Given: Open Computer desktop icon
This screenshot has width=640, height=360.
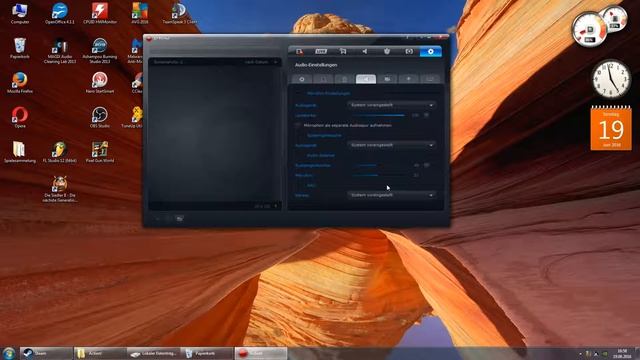Looking at the screenshot, I should click(20, 13).
